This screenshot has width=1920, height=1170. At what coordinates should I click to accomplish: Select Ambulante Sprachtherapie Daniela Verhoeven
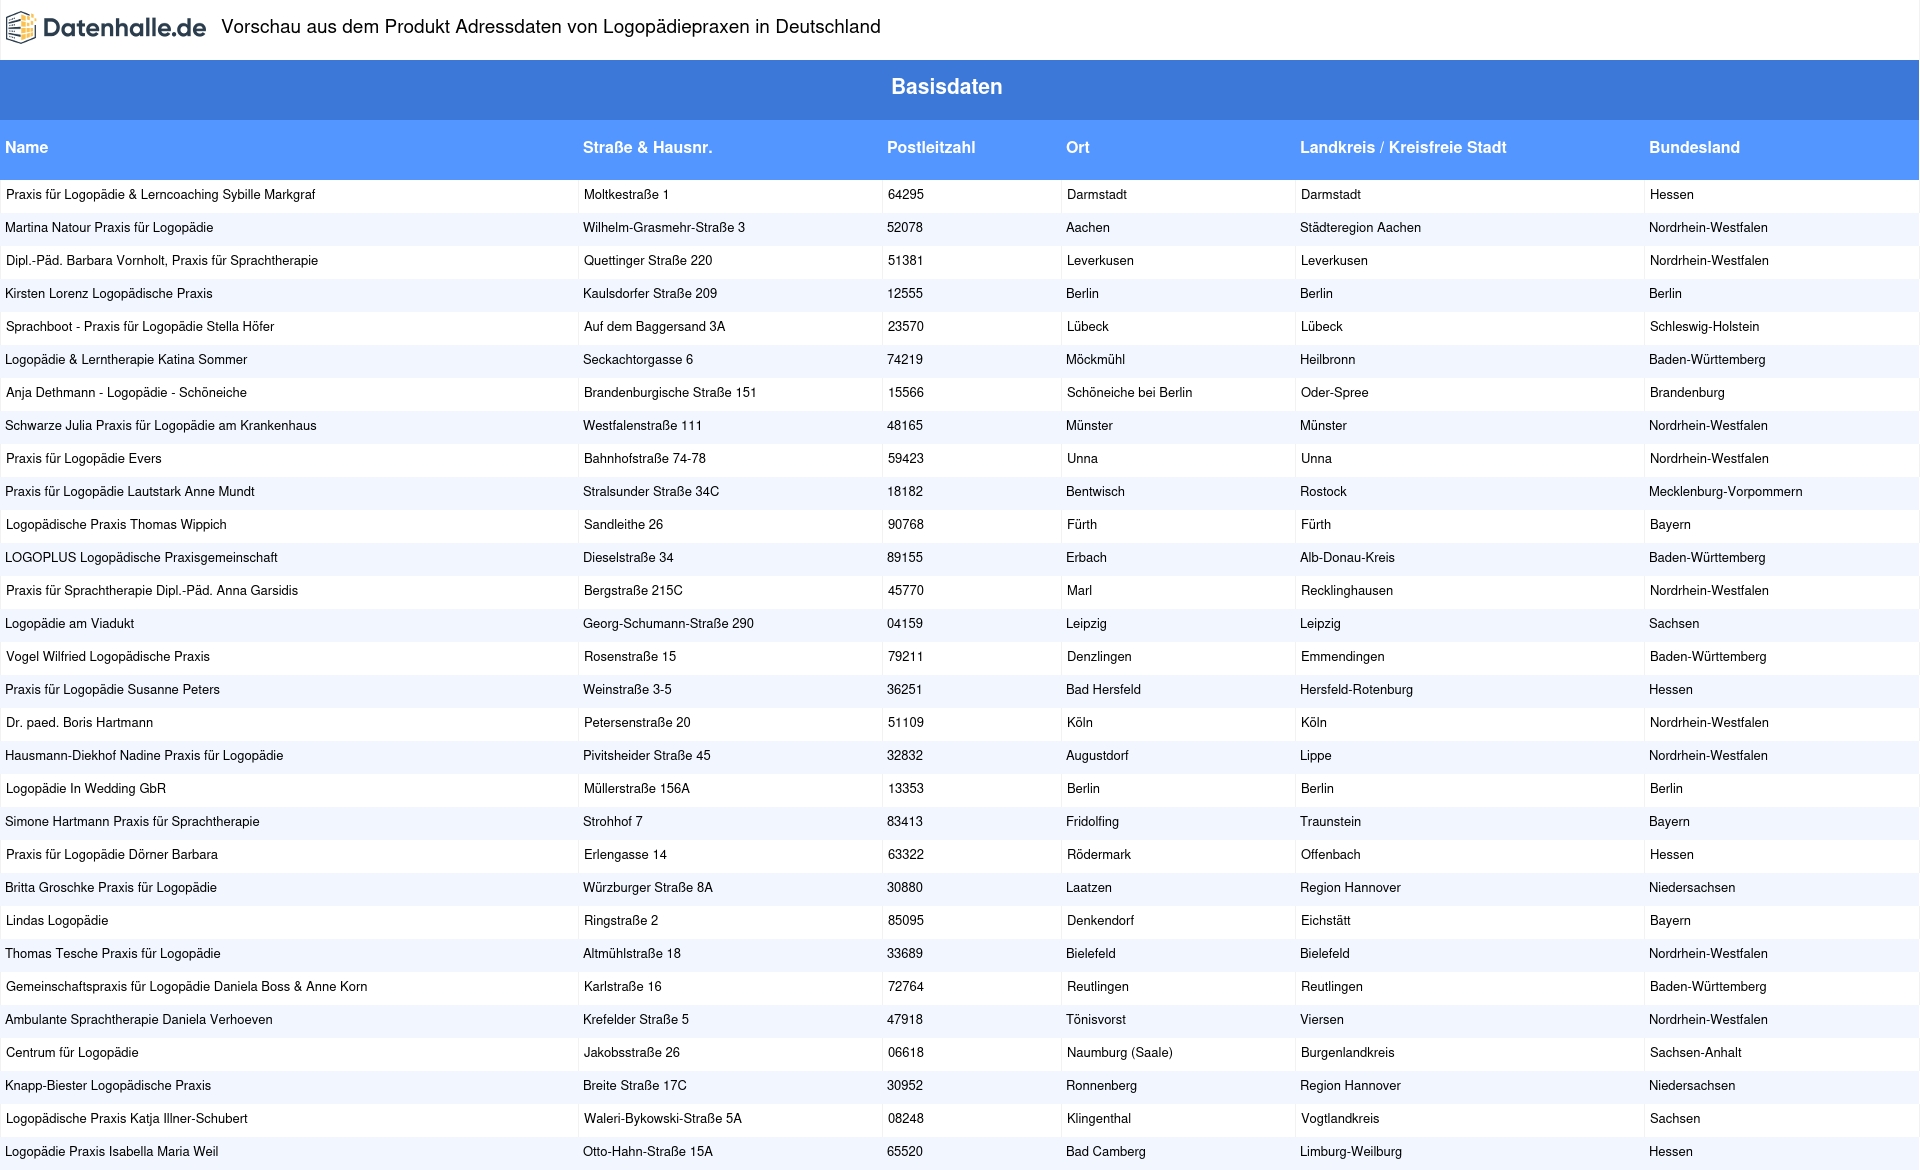click(139, 1020)
